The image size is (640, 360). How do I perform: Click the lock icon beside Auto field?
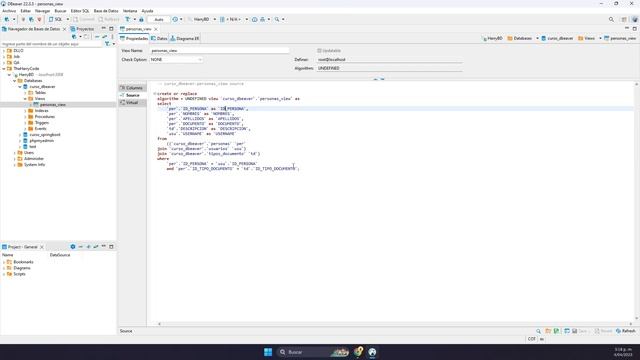[141, 19]
